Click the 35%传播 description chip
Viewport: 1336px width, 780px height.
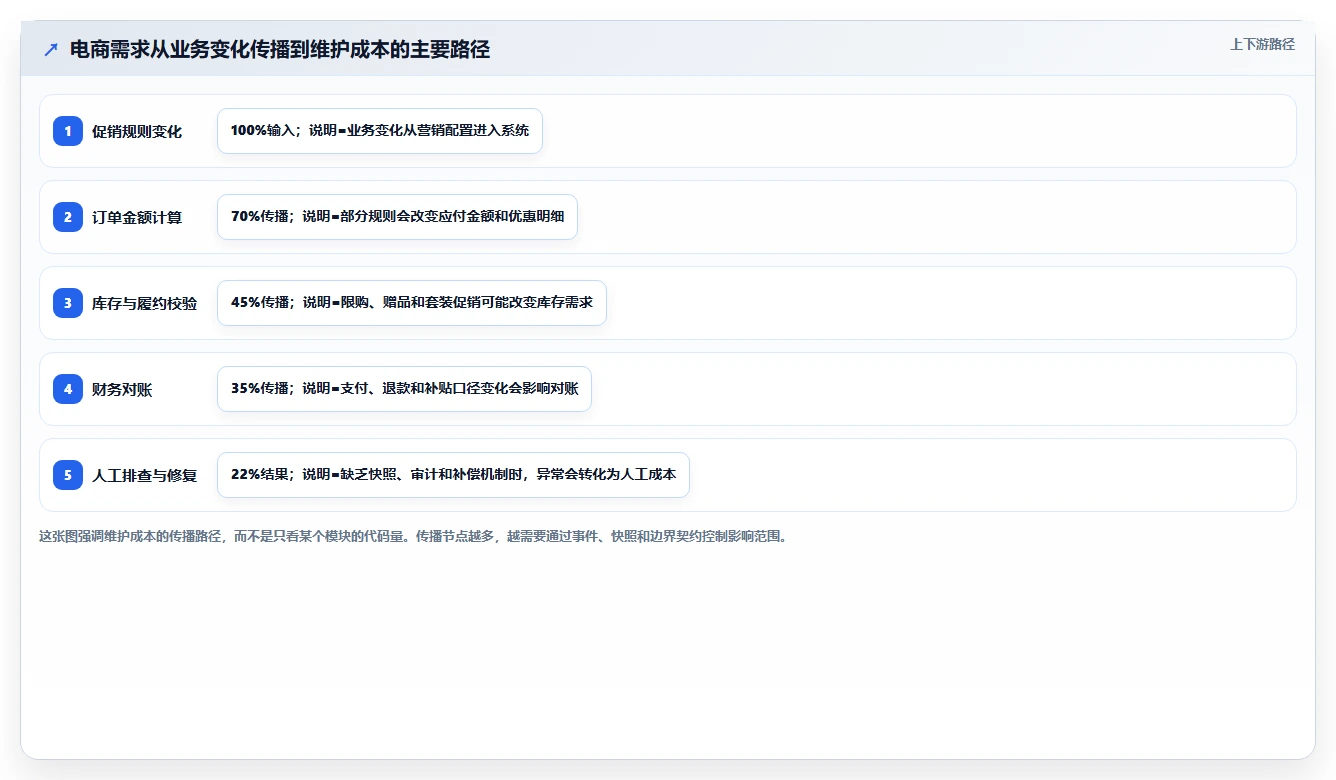pyautogui.click(x=404, y=389)
